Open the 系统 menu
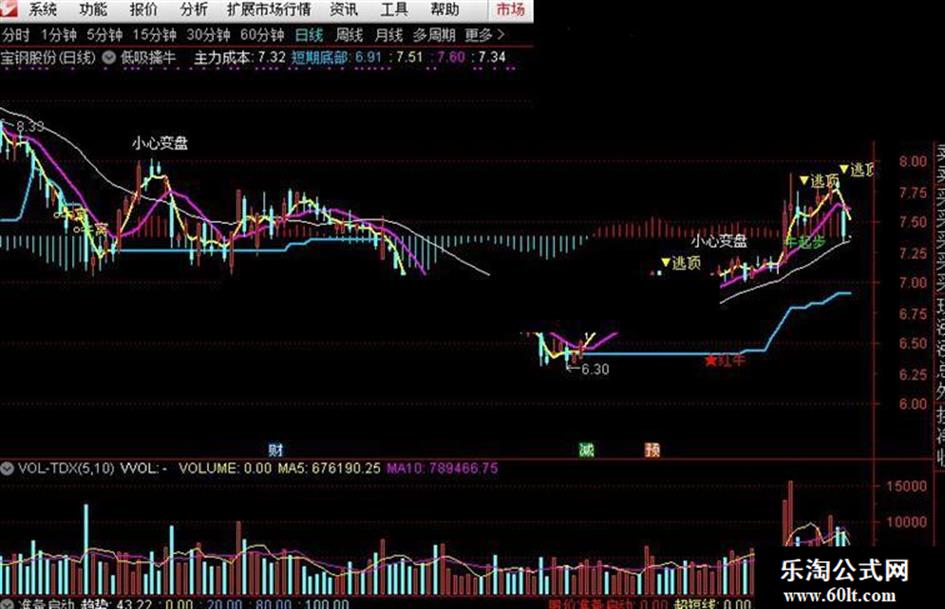This screenshot has height=609, width=945. 43,10
